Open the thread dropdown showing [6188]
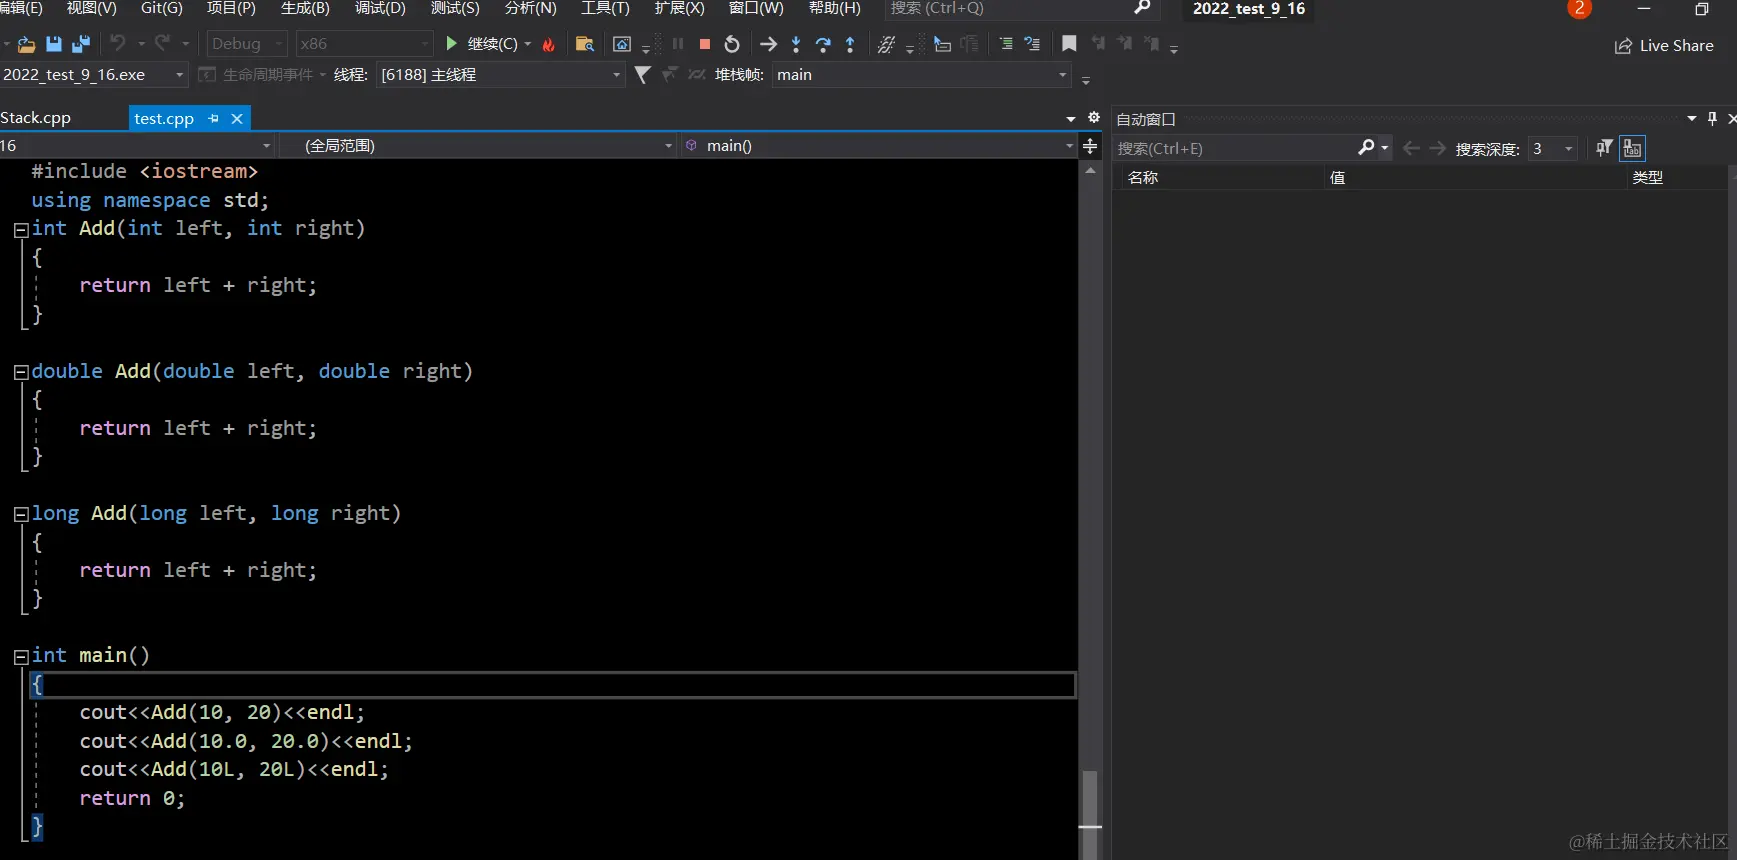 (x=501, y=75)
